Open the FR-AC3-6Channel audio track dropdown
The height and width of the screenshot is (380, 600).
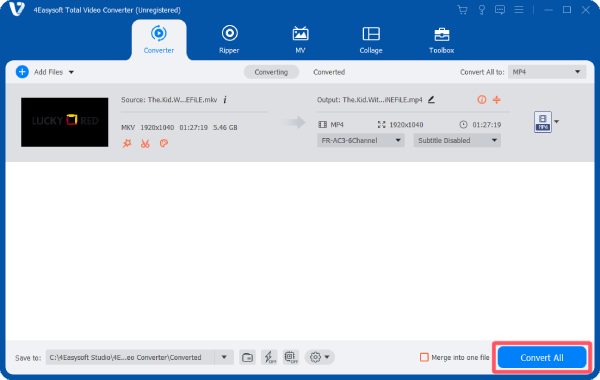pyautogui.click(x=360, y=140)
